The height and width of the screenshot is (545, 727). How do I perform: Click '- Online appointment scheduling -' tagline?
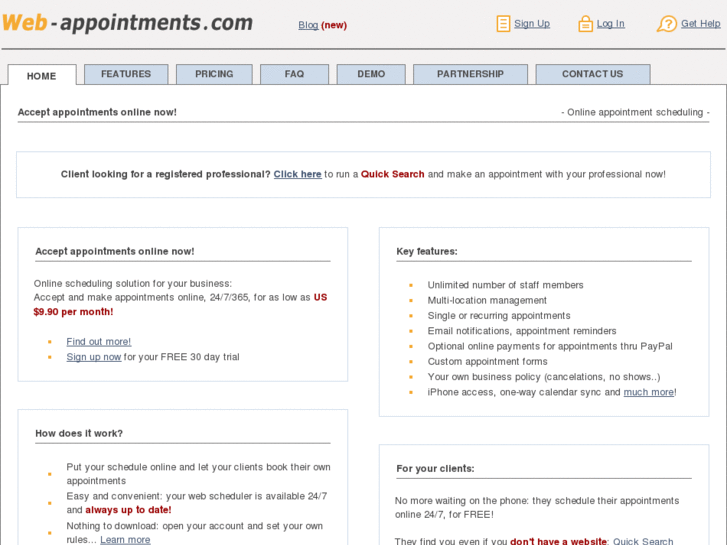click(635, 112)
